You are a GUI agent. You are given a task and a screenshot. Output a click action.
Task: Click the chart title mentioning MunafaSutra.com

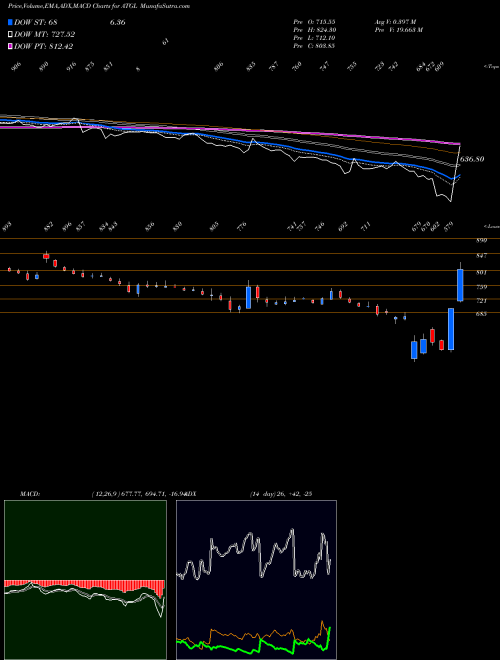coord(99,6)
